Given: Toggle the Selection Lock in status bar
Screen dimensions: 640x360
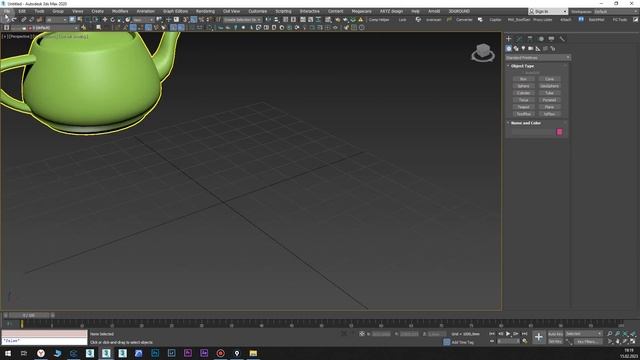Looking at the screenshot, I should tap(353, 333).
